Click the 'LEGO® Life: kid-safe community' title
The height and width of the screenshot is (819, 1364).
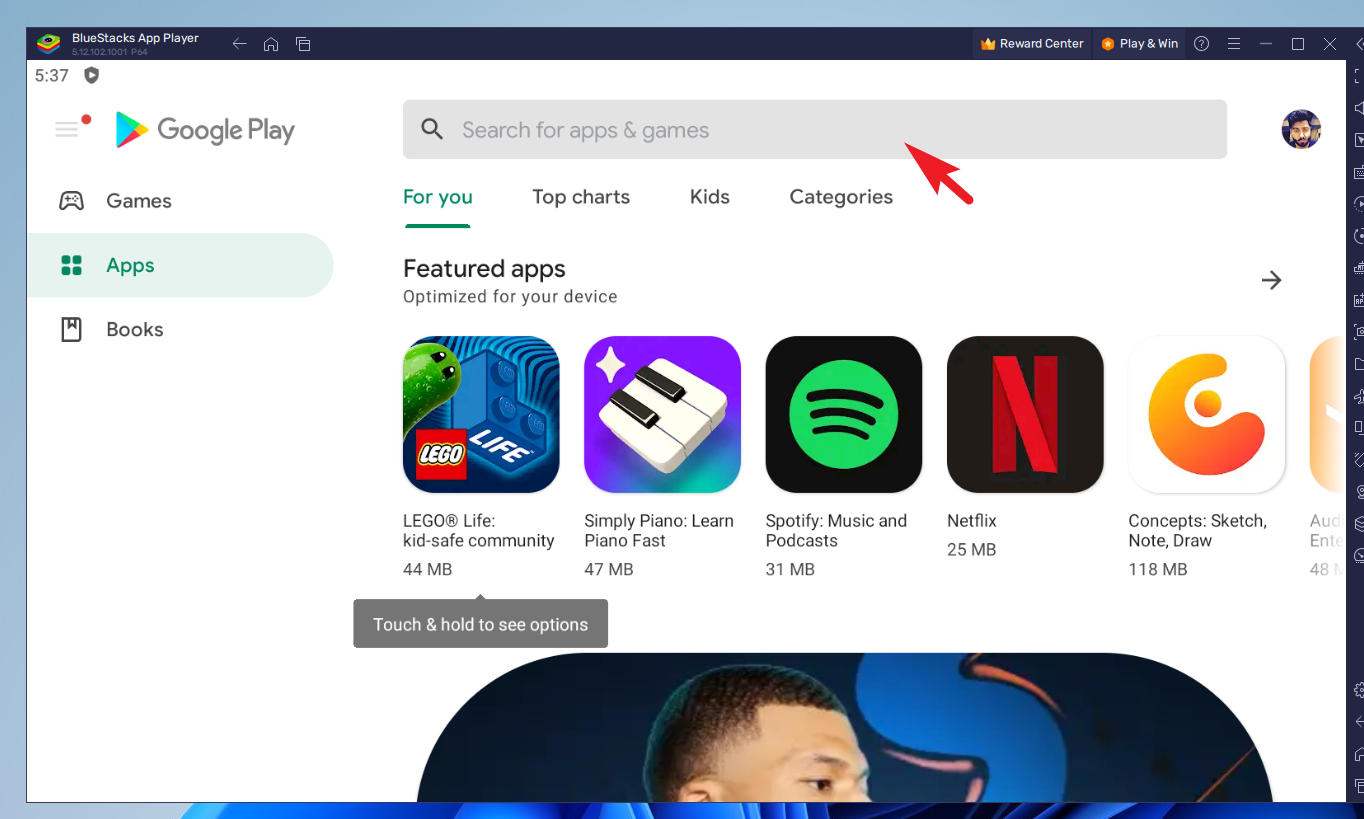point(478,531)
